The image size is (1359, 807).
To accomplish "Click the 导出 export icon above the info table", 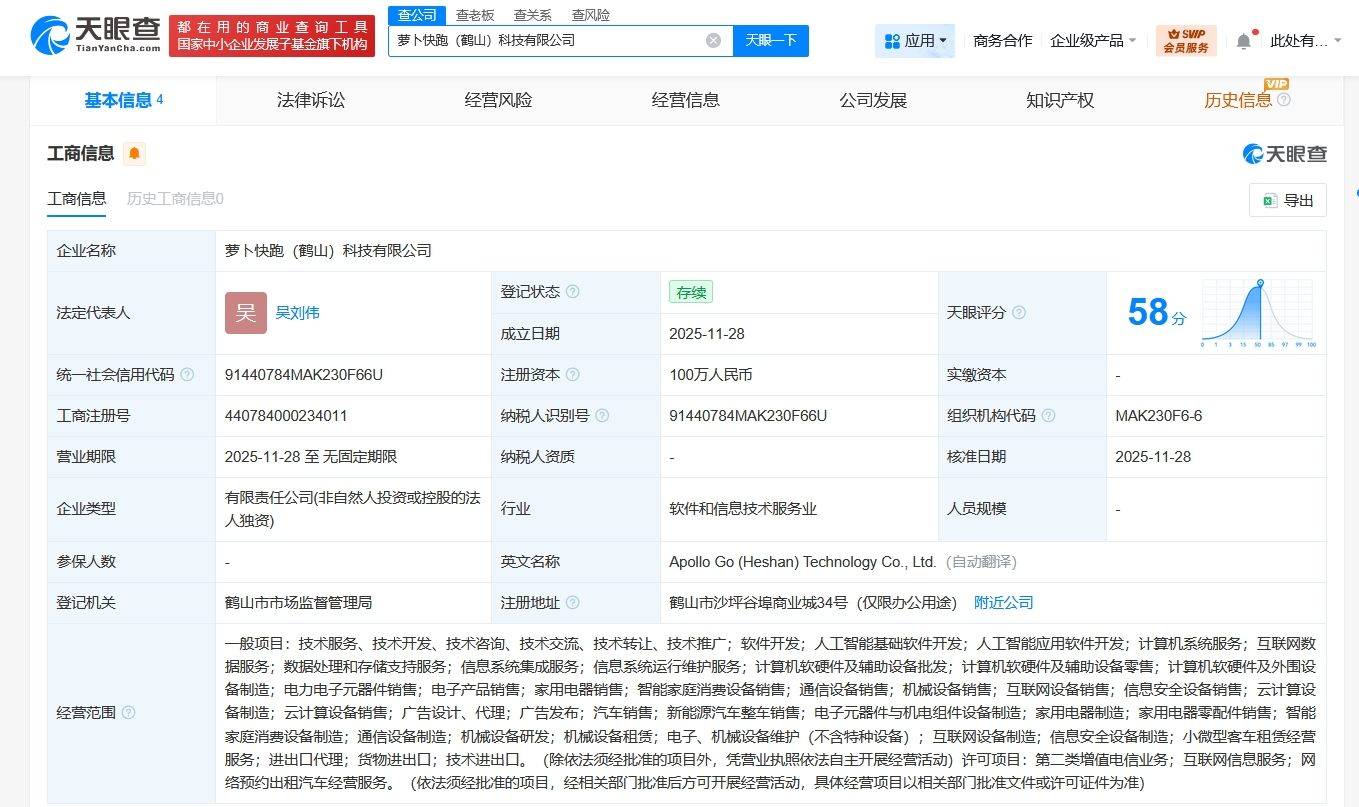I will [1286, 200].
